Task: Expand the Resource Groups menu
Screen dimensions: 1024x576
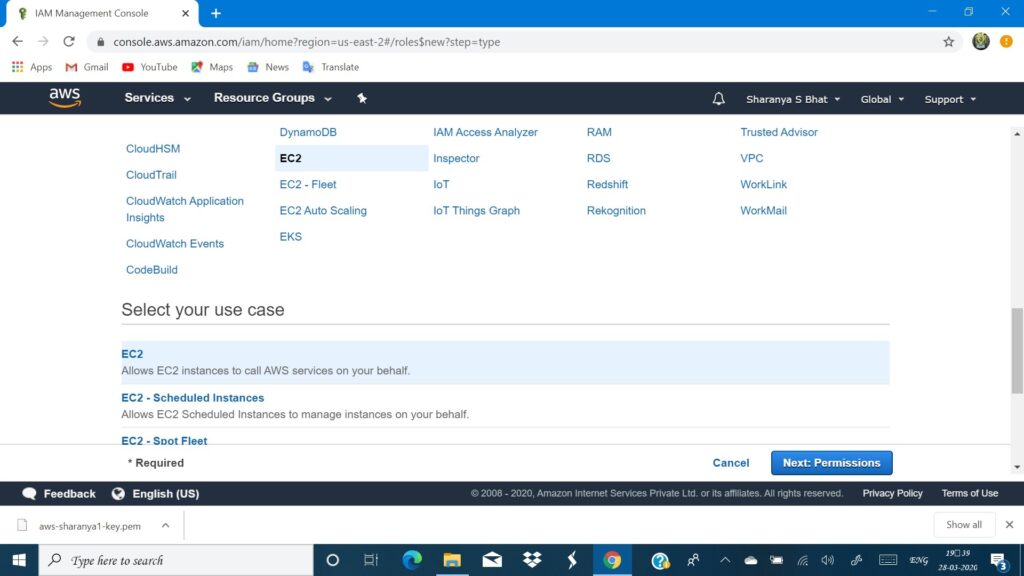Action: (272, 98)
